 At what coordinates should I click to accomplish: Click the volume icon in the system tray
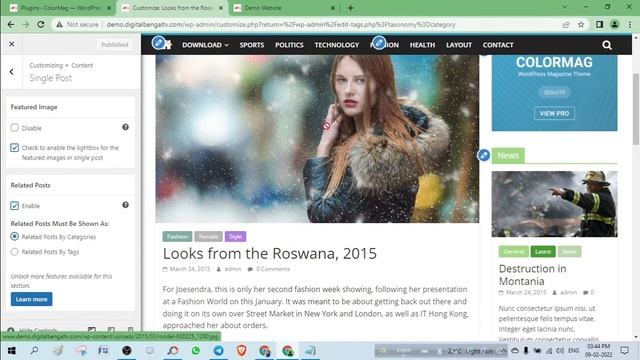click(560, 351)
